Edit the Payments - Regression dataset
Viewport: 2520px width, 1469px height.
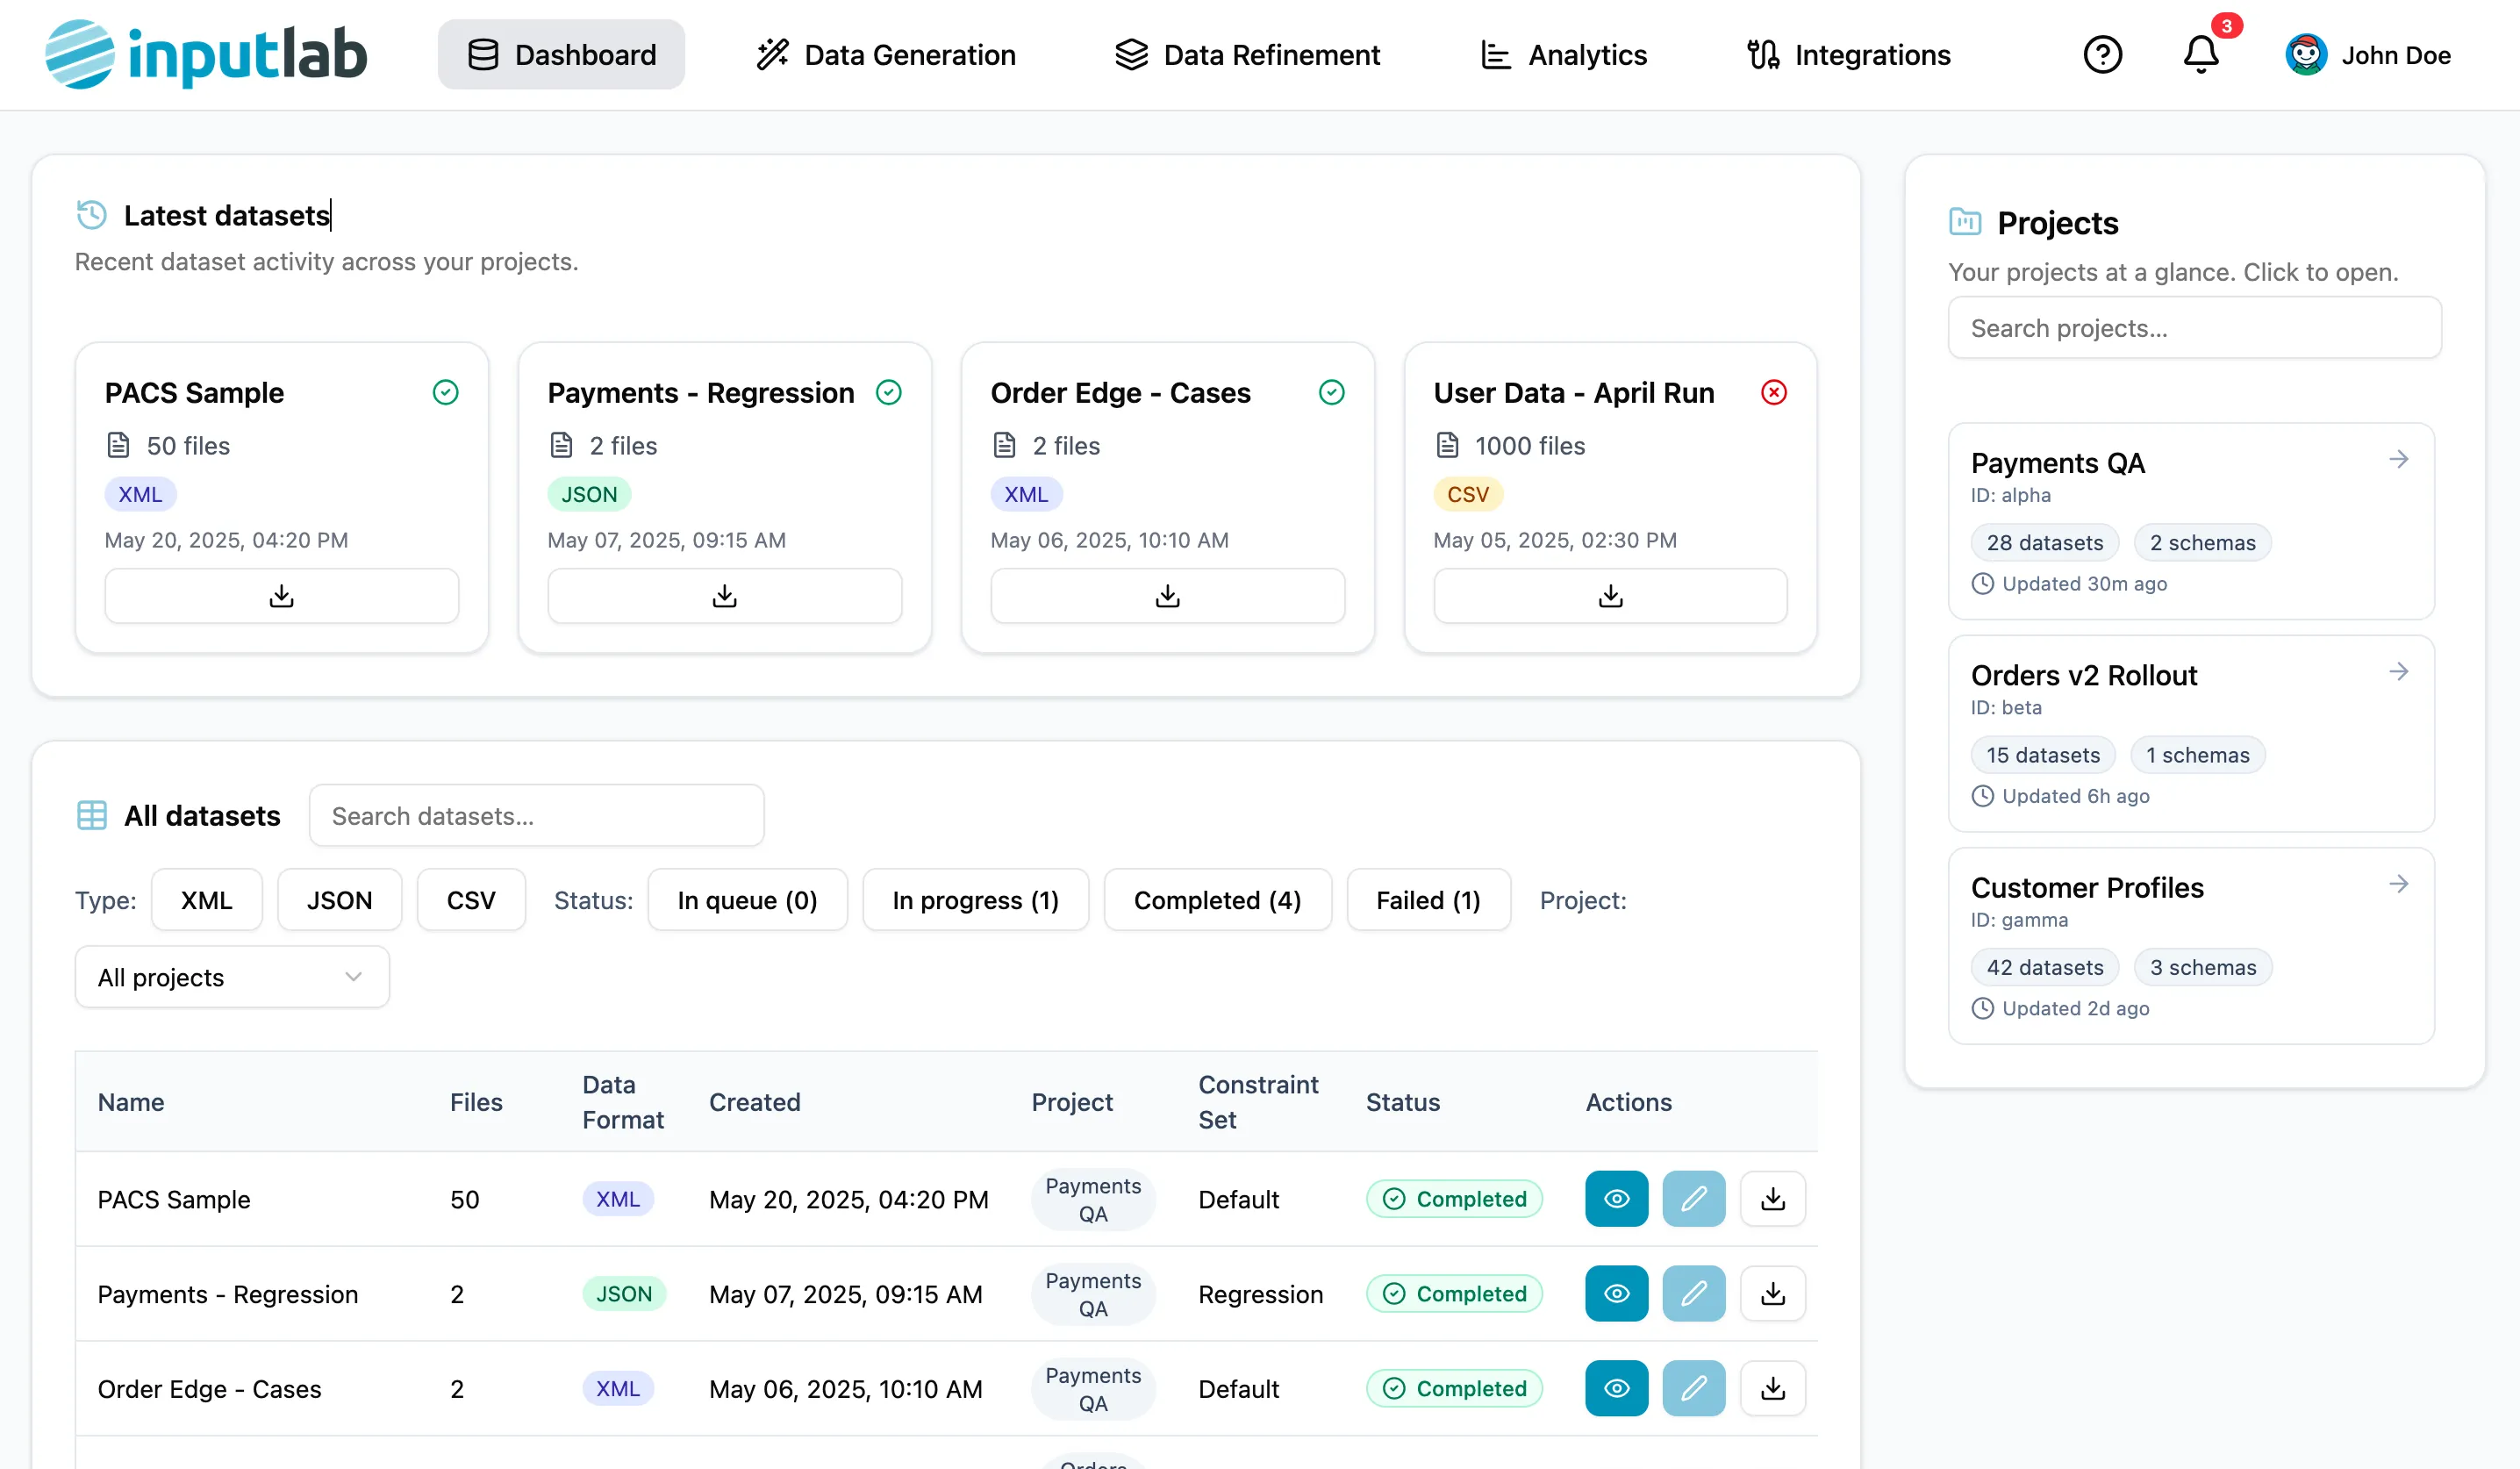[1693, 1293]
